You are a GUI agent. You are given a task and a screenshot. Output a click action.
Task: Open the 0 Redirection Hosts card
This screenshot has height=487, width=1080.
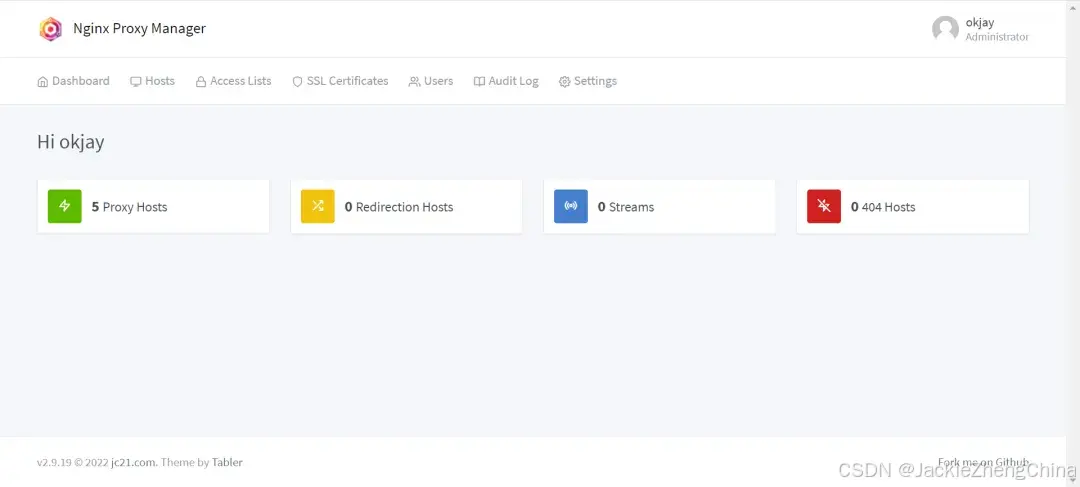click(406, 207)
